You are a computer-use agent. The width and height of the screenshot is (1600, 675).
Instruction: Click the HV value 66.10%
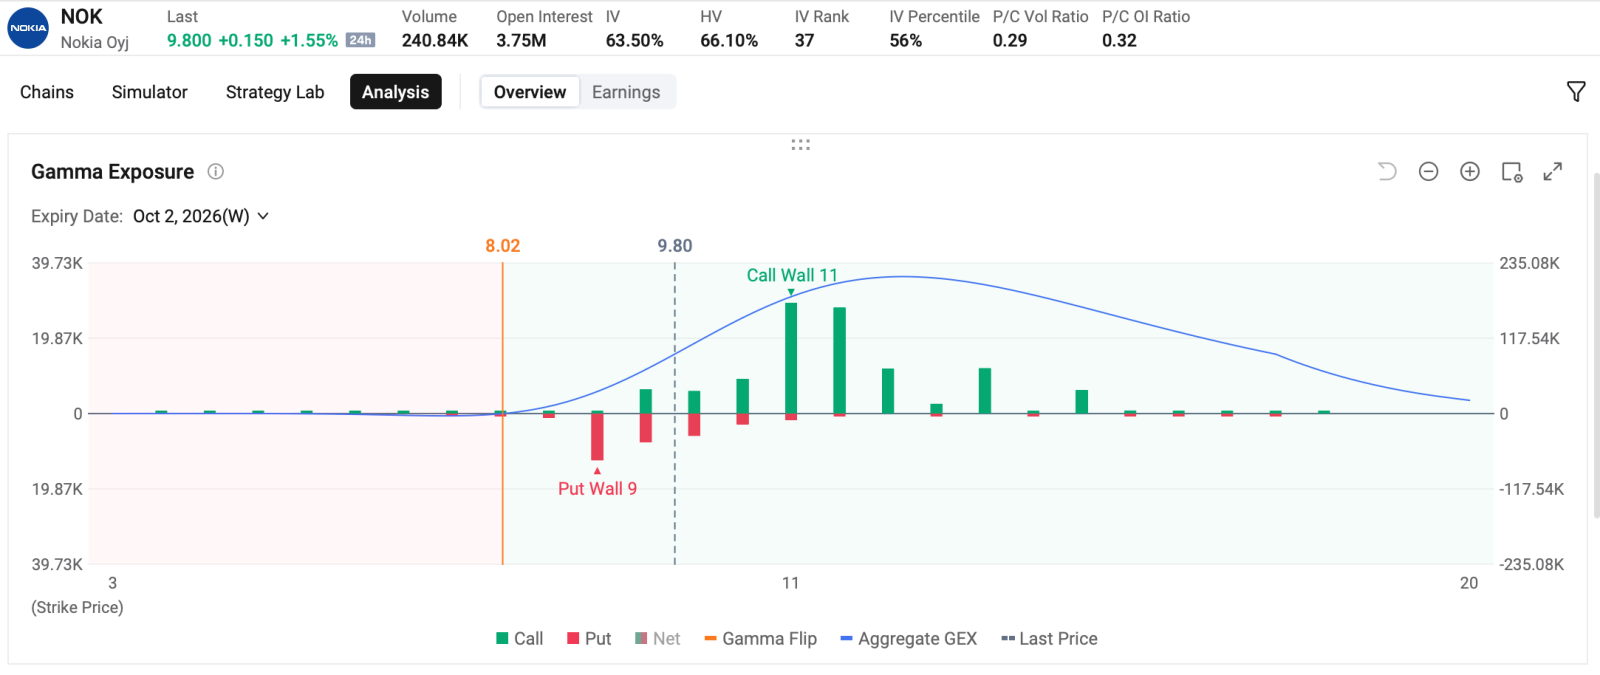pyautogui.click(x=729, y=40)
